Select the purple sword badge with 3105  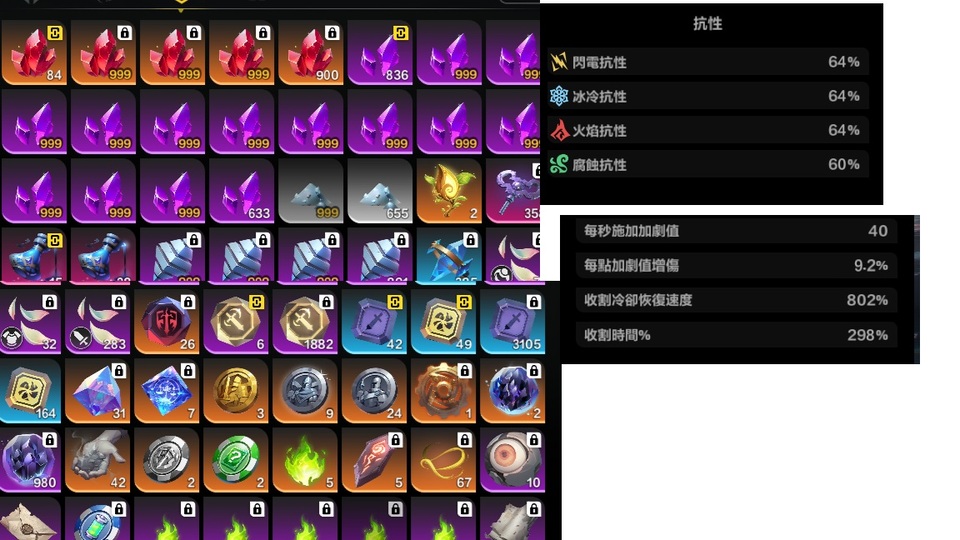coord(512,322)
